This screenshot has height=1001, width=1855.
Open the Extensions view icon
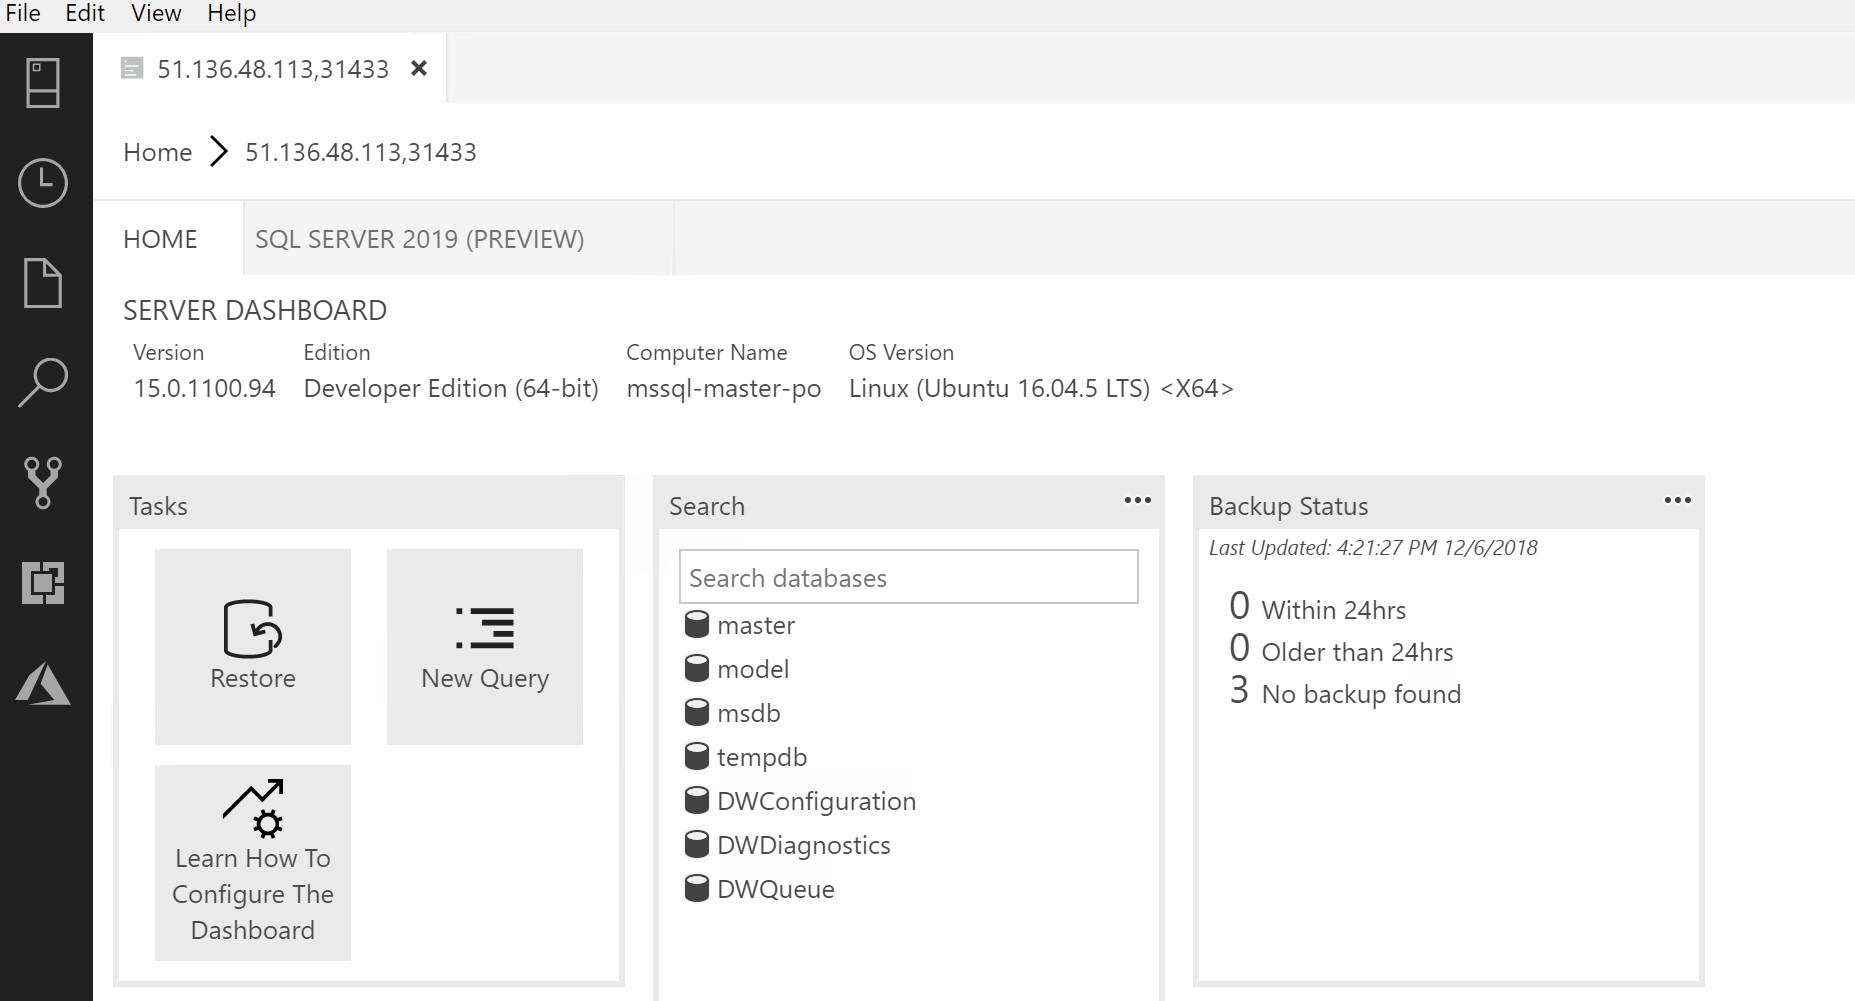(43, 583)
